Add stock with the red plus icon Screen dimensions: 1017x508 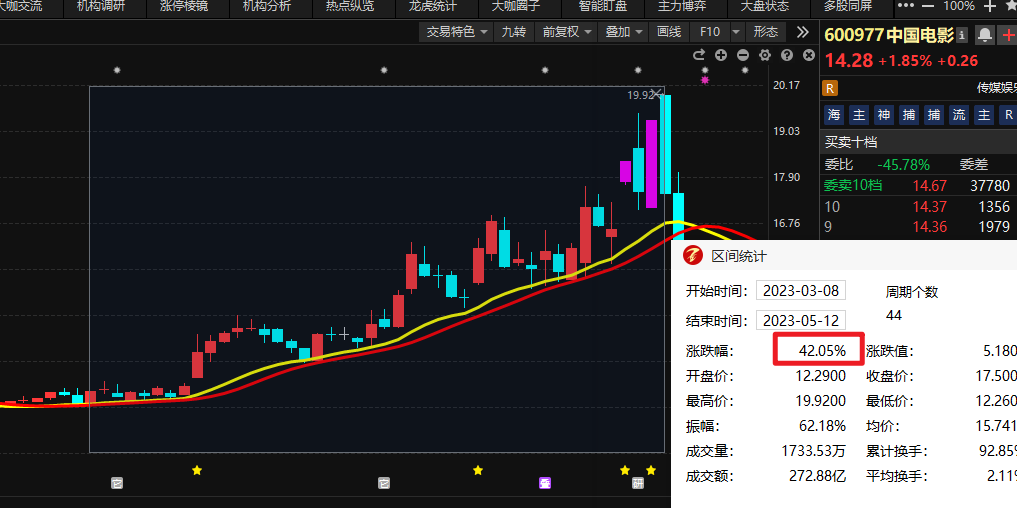(x=1008, y=35)
